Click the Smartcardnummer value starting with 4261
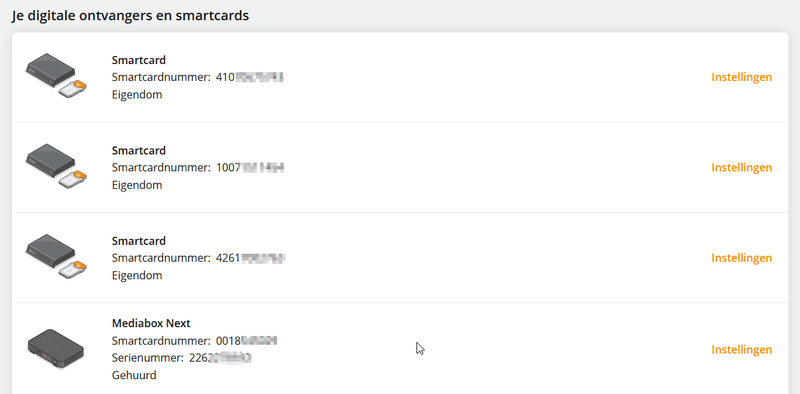 click(x=250, y=258)
